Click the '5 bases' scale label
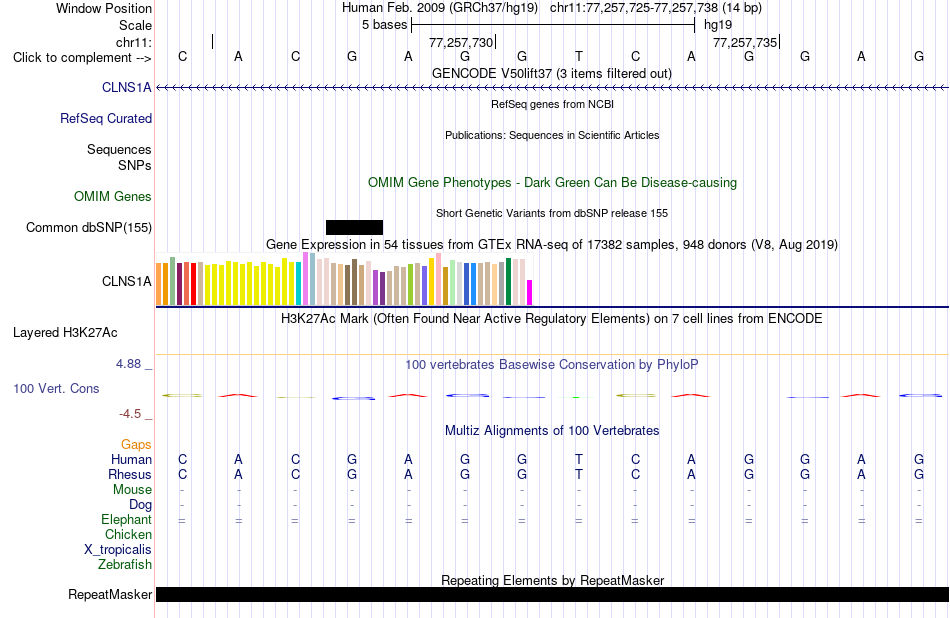Viewport: 950px width, 618px height. (x=385, y=25)
